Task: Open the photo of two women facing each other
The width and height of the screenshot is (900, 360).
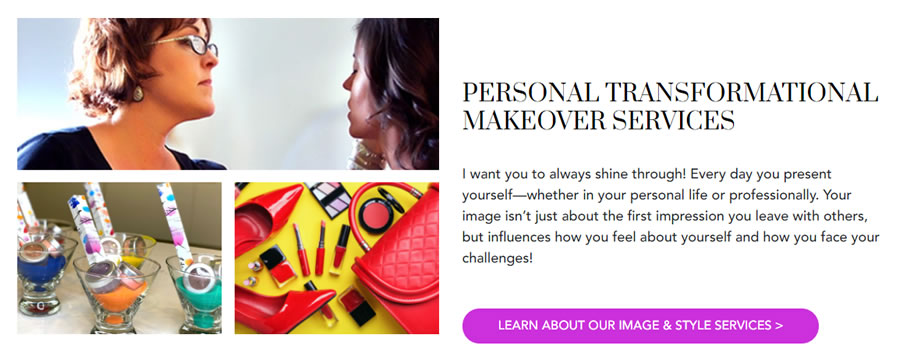Action: pyautogui.click(x=228, y=94)
